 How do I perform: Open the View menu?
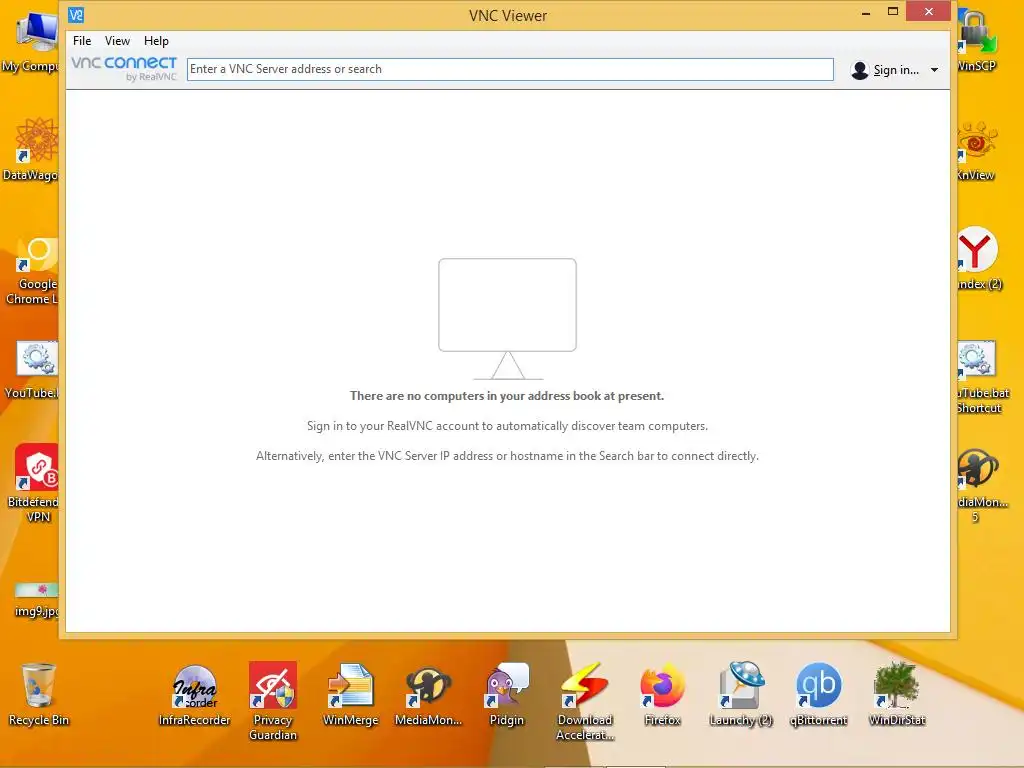point(117,40)
